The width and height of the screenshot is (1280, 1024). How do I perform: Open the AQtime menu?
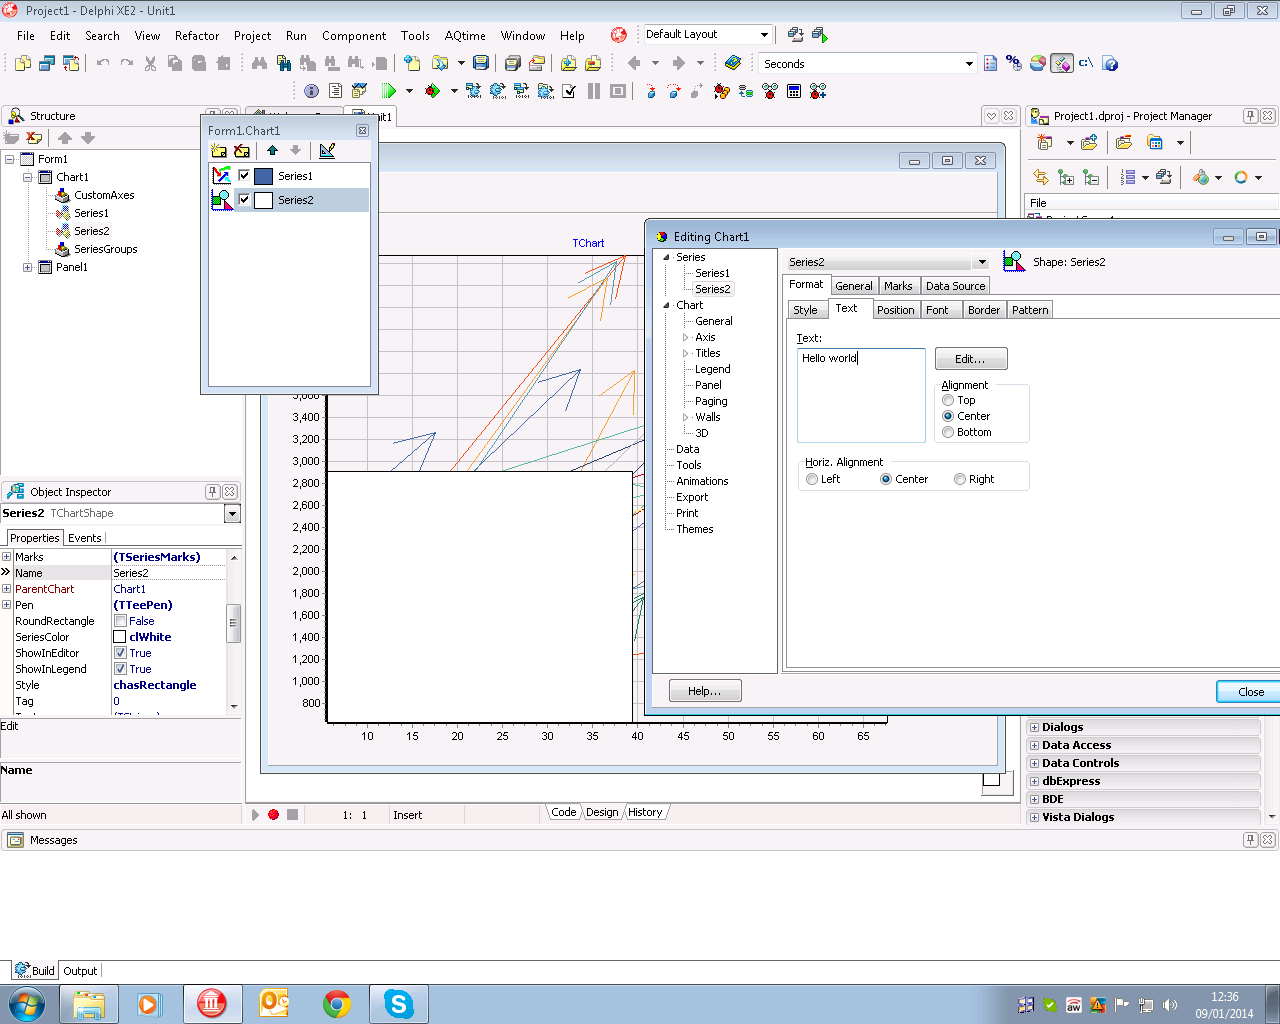pyautogui.click(x=465, y=35)
